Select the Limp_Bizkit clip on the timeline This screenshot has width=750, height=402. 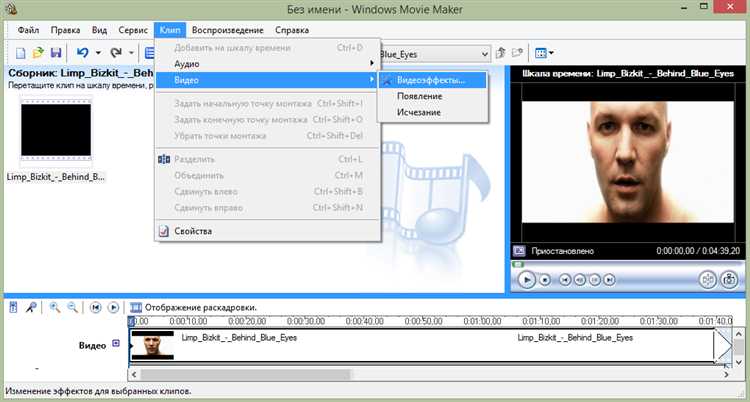[x=421, y=345]
